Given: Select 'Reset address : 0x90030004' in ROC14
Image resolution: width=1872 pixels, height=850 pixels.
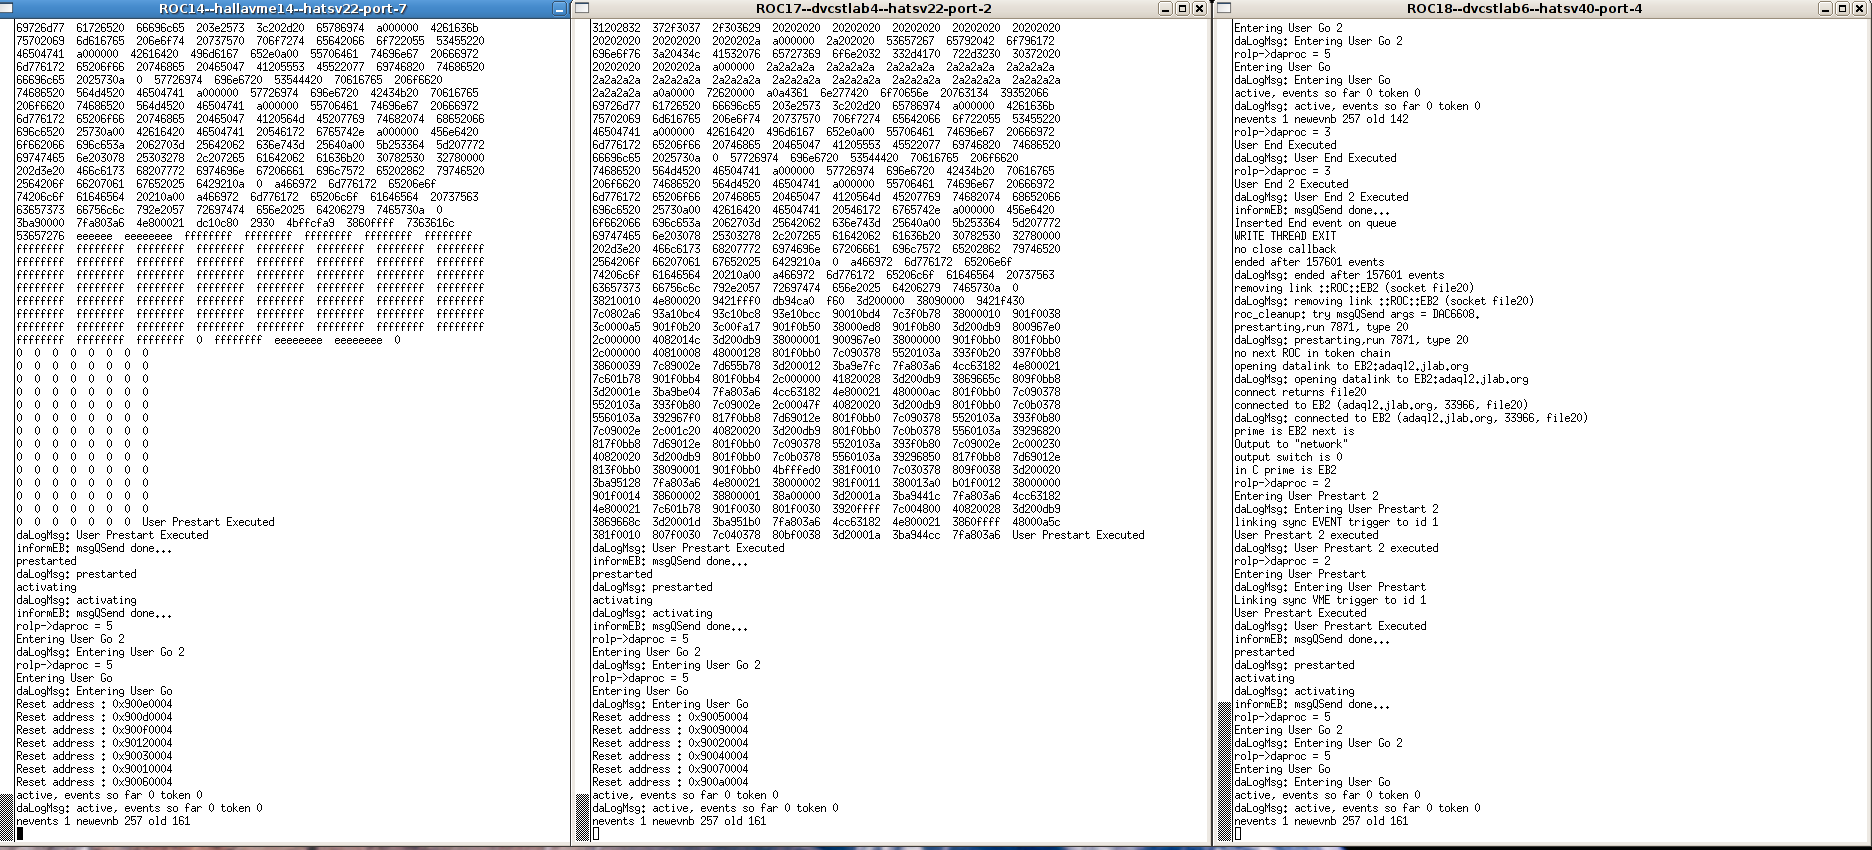Looking at the screenshot, I should 94,756.
